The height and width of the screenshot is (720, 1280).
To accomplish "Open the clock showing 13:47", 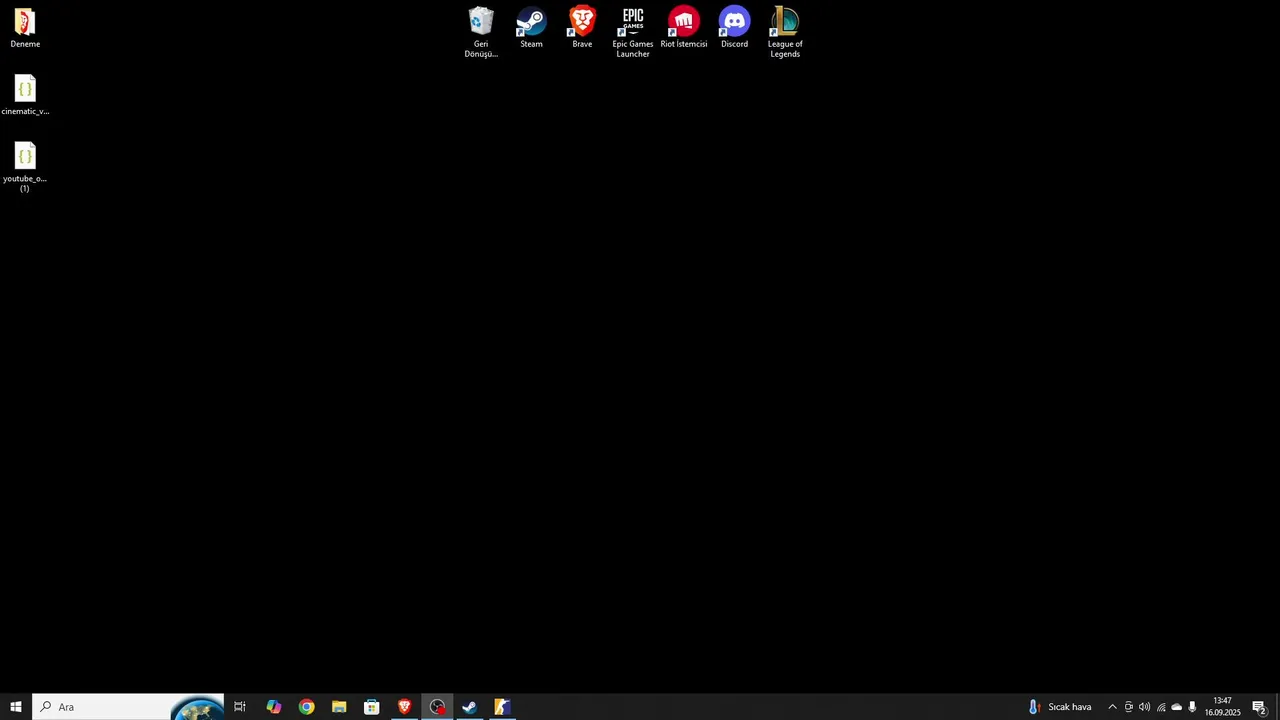I will point(1222,707).
